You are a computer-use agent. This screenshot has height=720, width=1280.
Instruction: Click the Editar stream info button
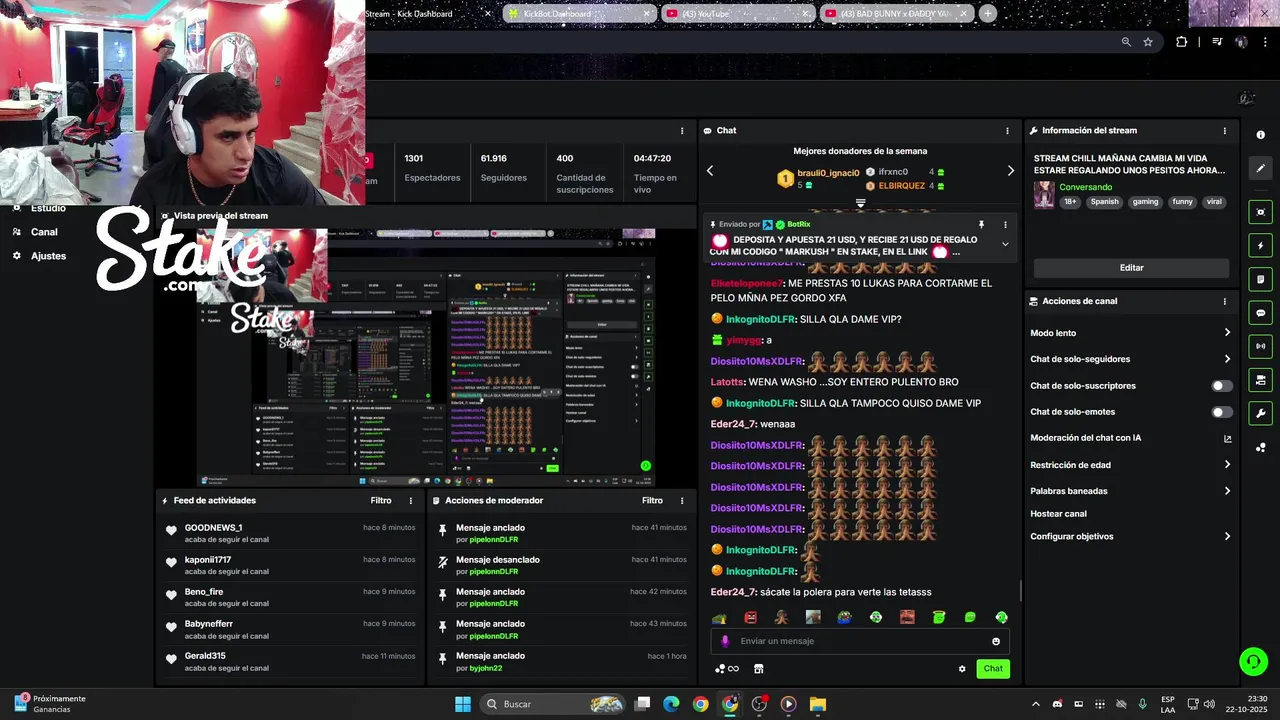point(1131,268)
